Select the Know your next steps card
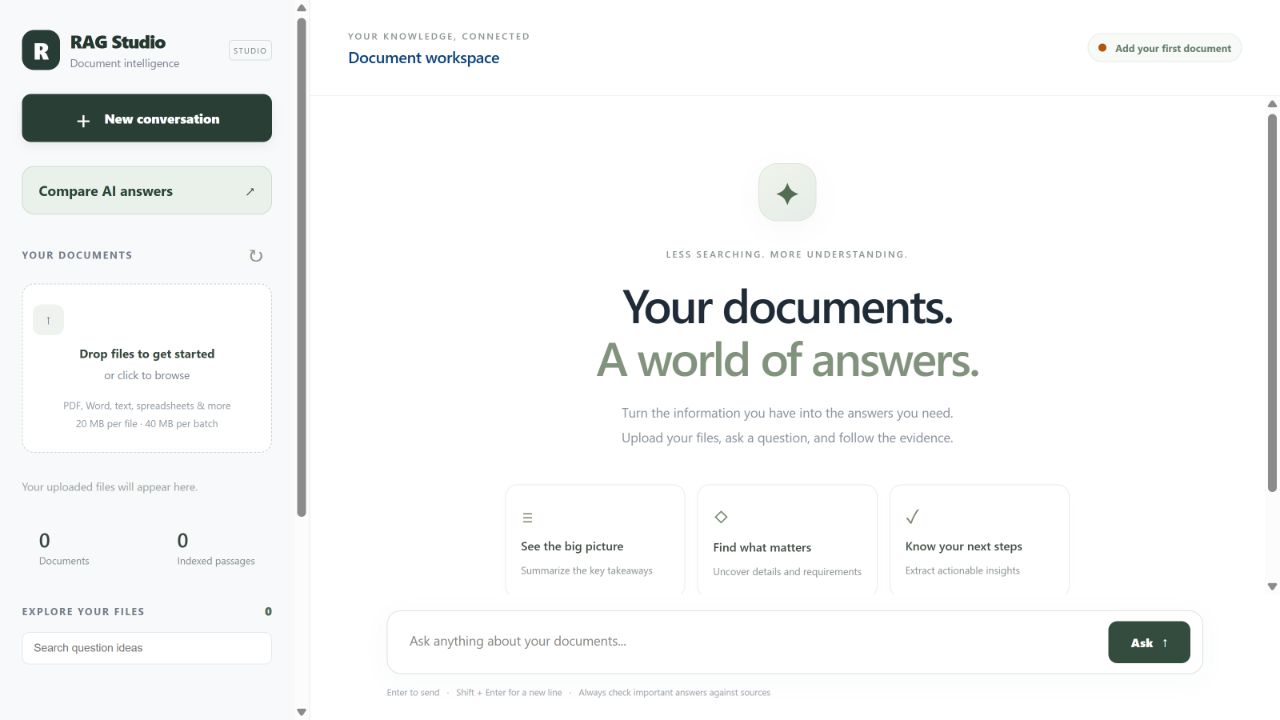 click(979, 540)
